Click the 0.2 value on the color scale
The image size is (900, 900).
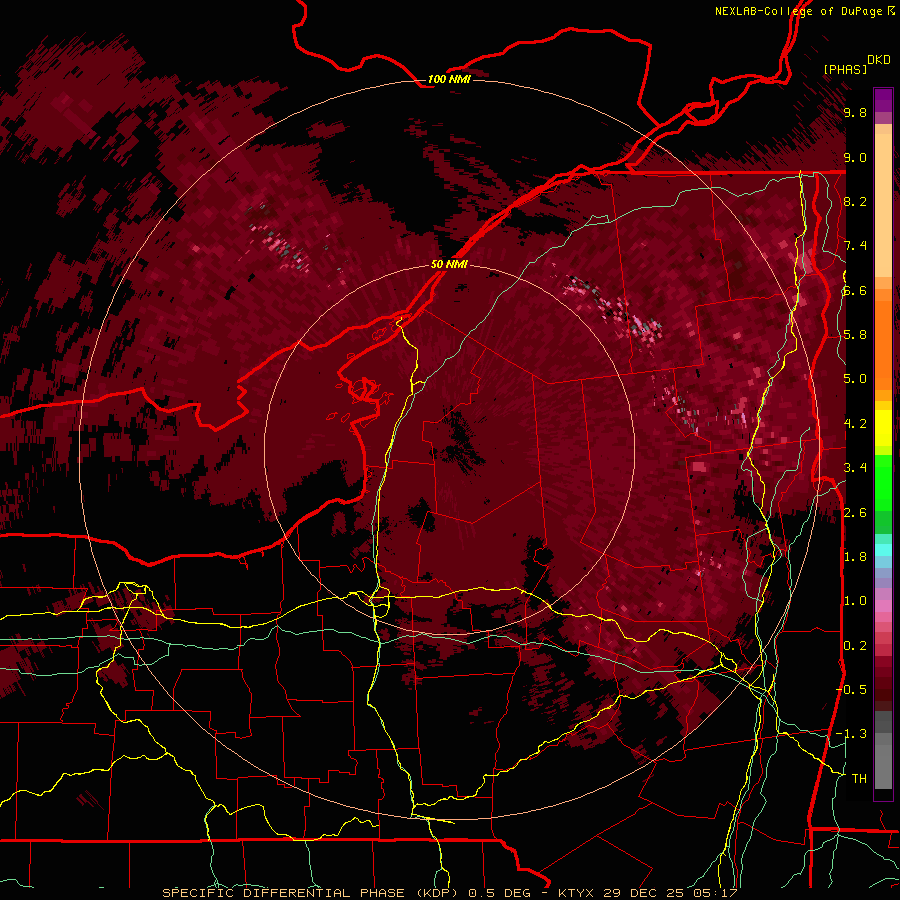pyautogui.click(x=855, y=646)
